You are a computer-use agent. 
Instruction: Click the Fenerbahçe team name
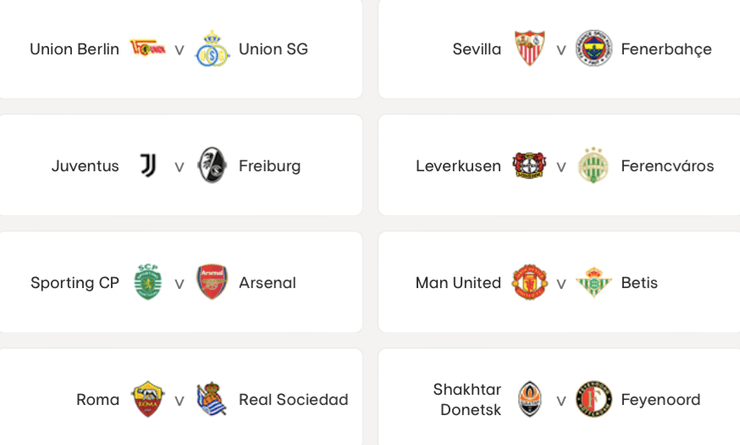(666, 49)
